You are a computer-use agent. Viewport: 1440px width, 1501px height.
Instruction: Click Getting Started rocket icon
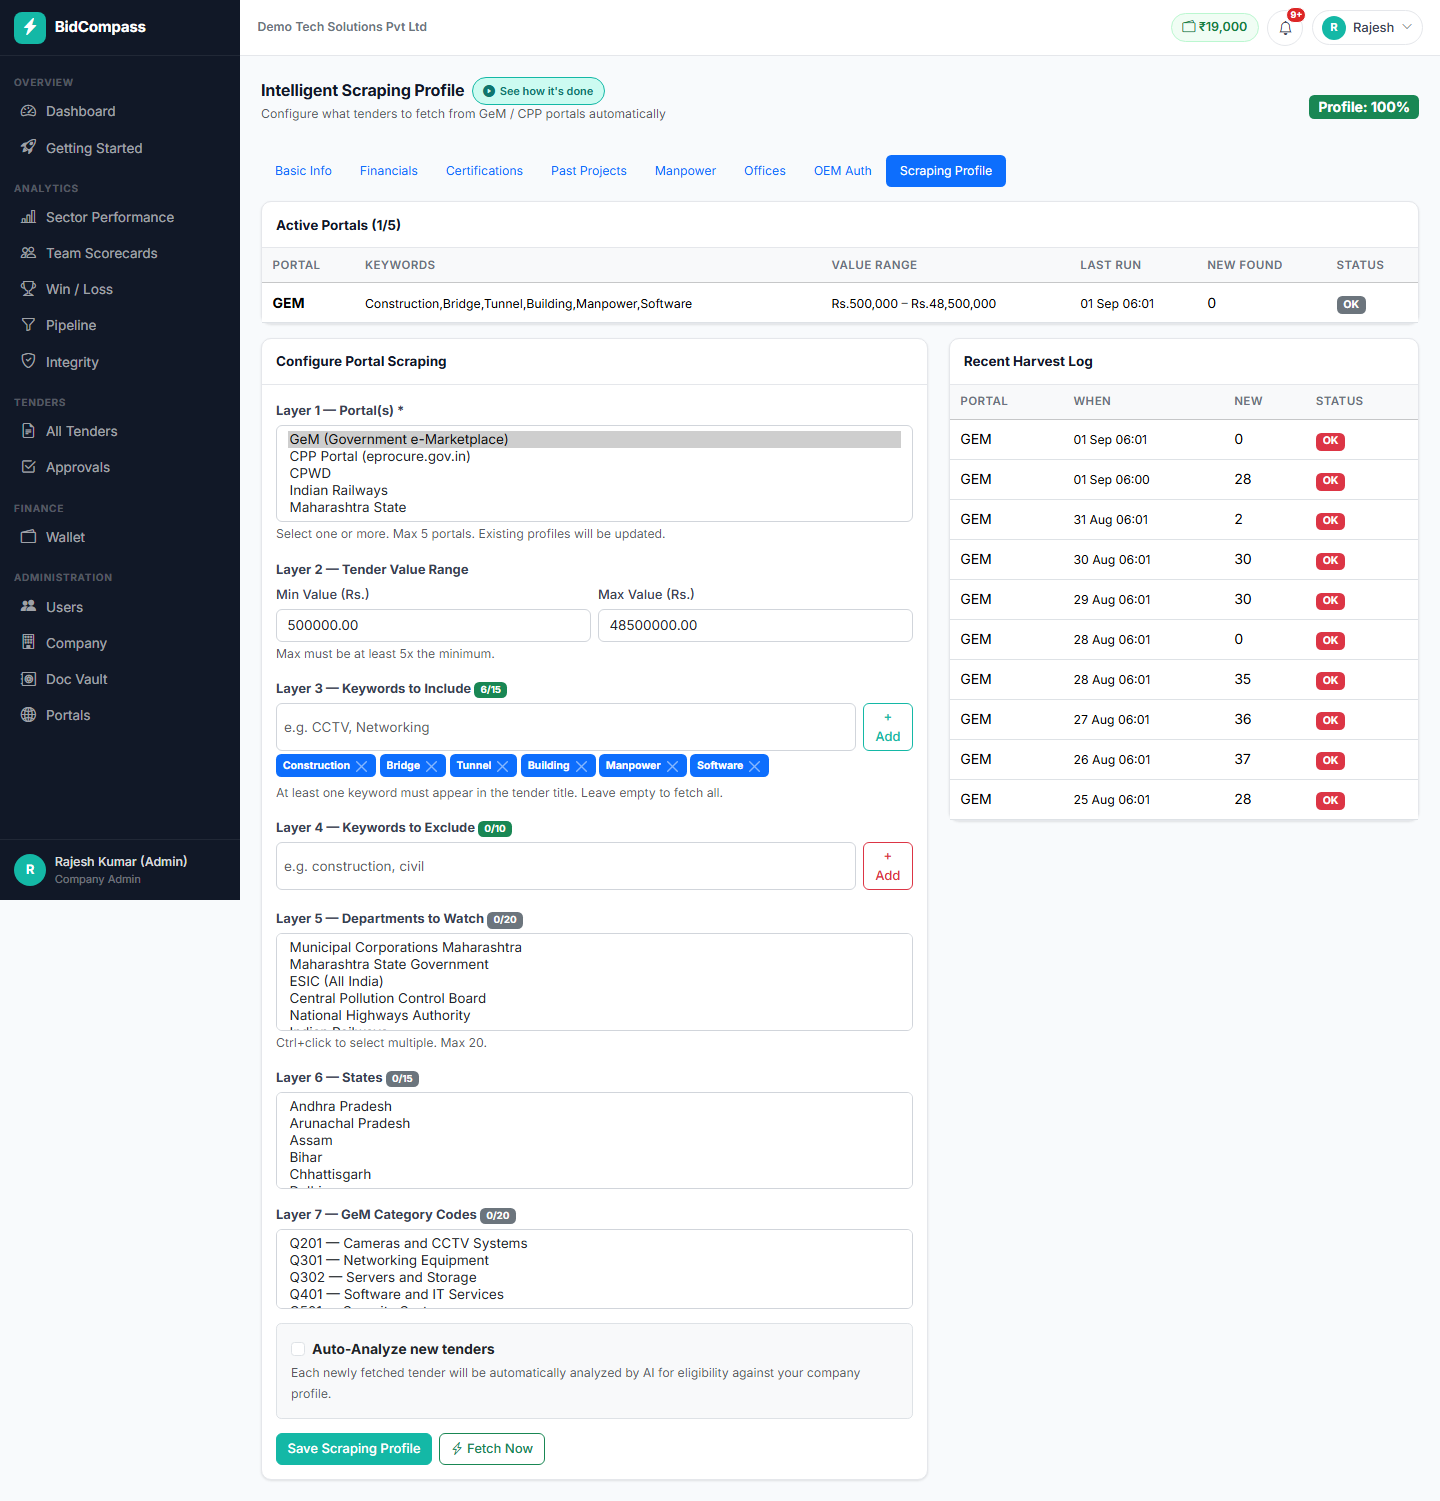[28, 148]
